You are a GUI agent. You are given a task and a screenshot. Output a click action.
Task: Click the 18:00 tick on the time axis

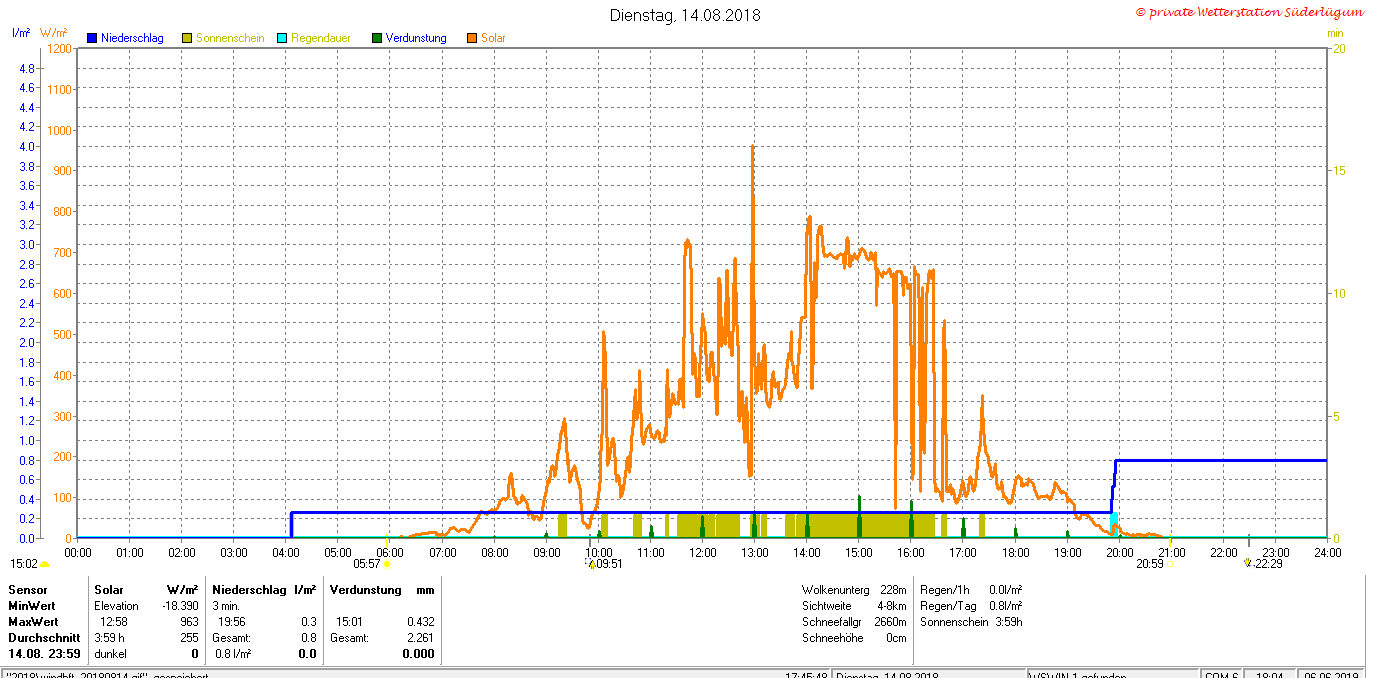1015,552
